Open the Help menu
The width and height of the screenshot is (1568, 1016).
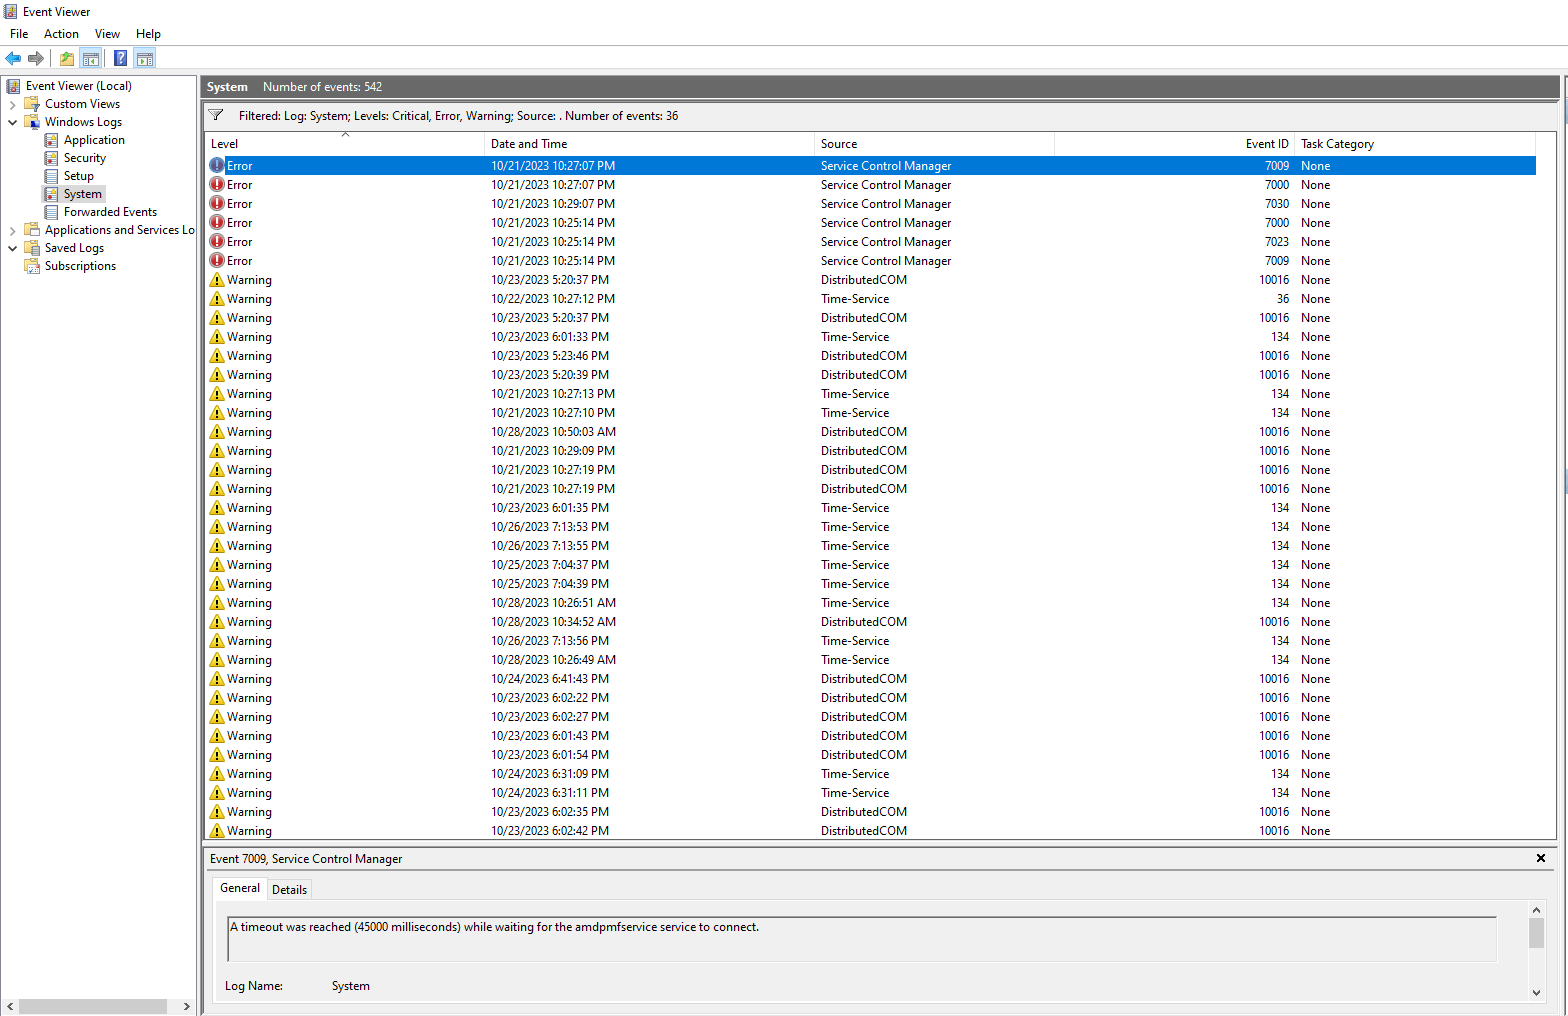pos(148,34)
